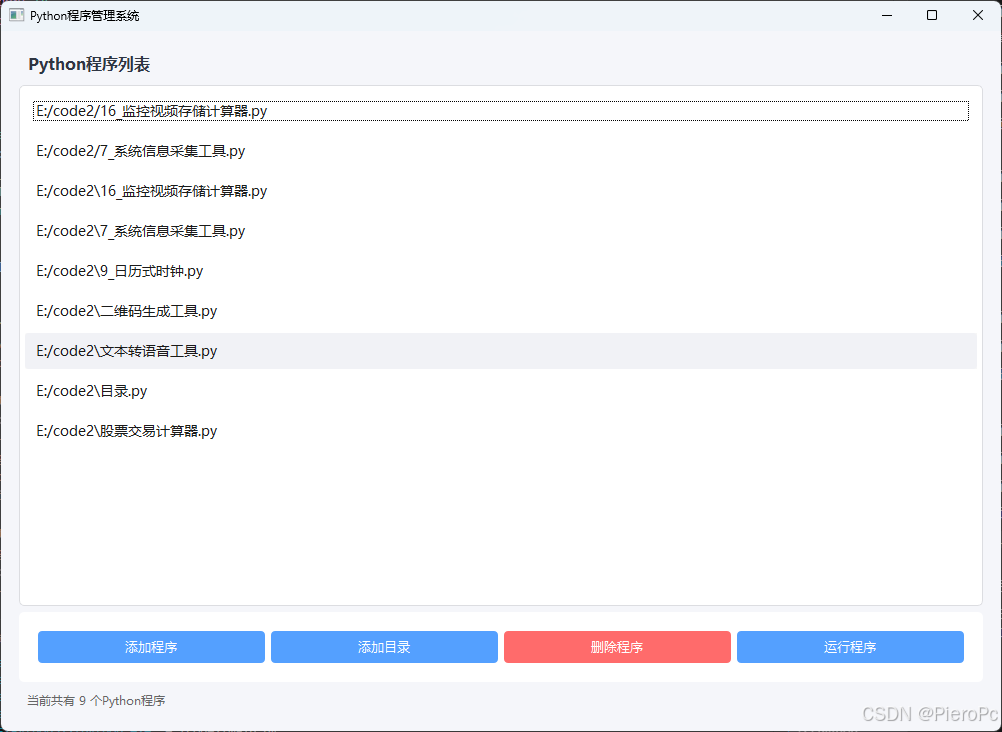Click the red 删除程序 delete button

coord(617,647)
